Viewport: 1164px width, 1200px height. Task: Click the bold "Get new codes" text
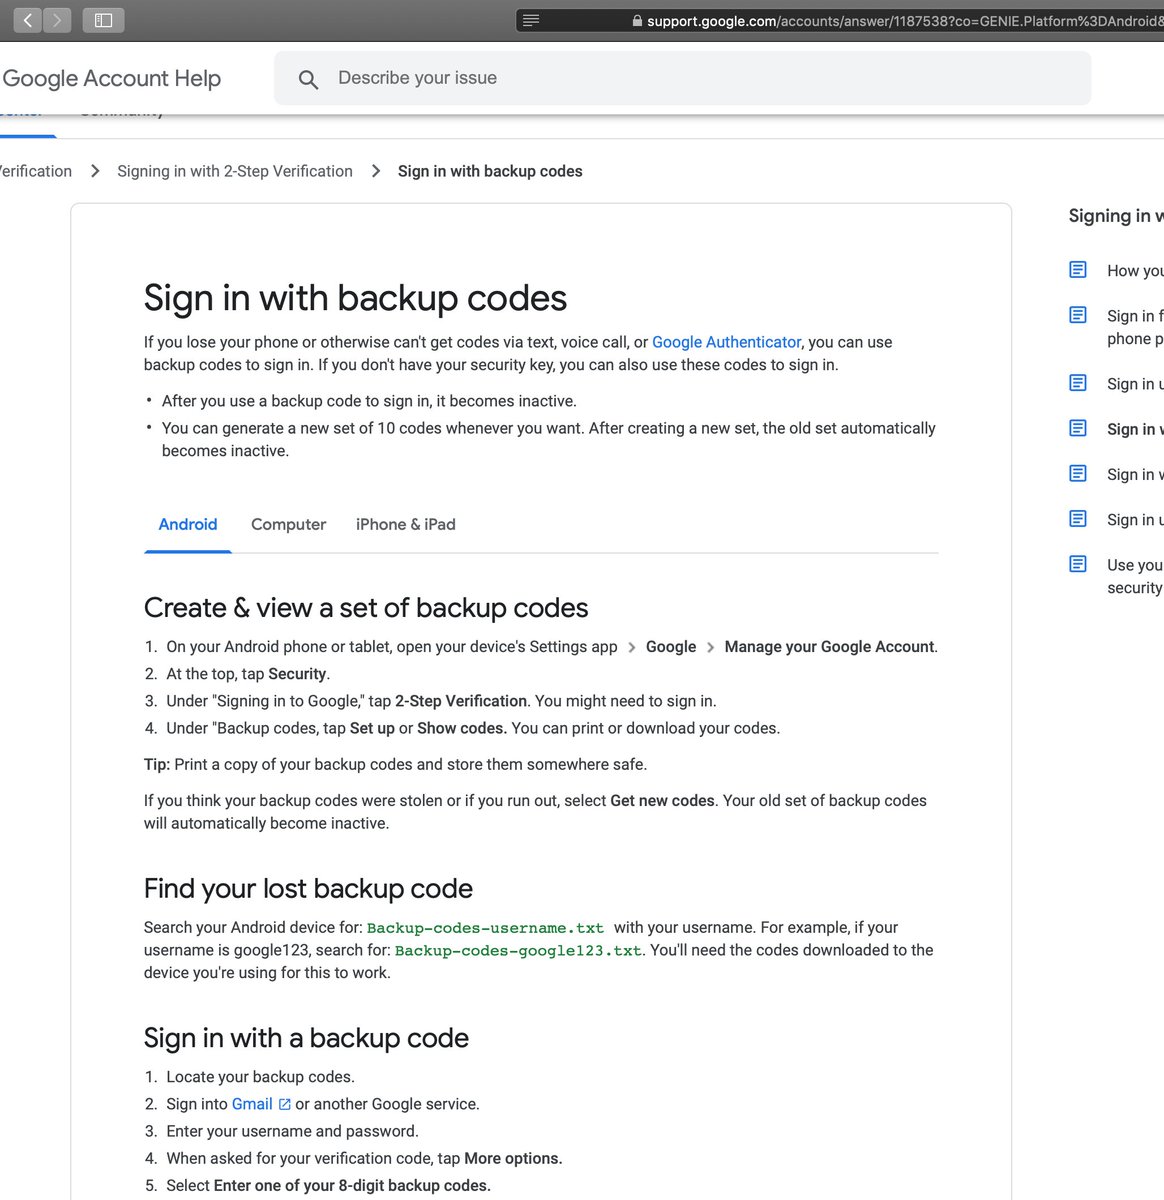pyautogui.click(x=663, y=801)
